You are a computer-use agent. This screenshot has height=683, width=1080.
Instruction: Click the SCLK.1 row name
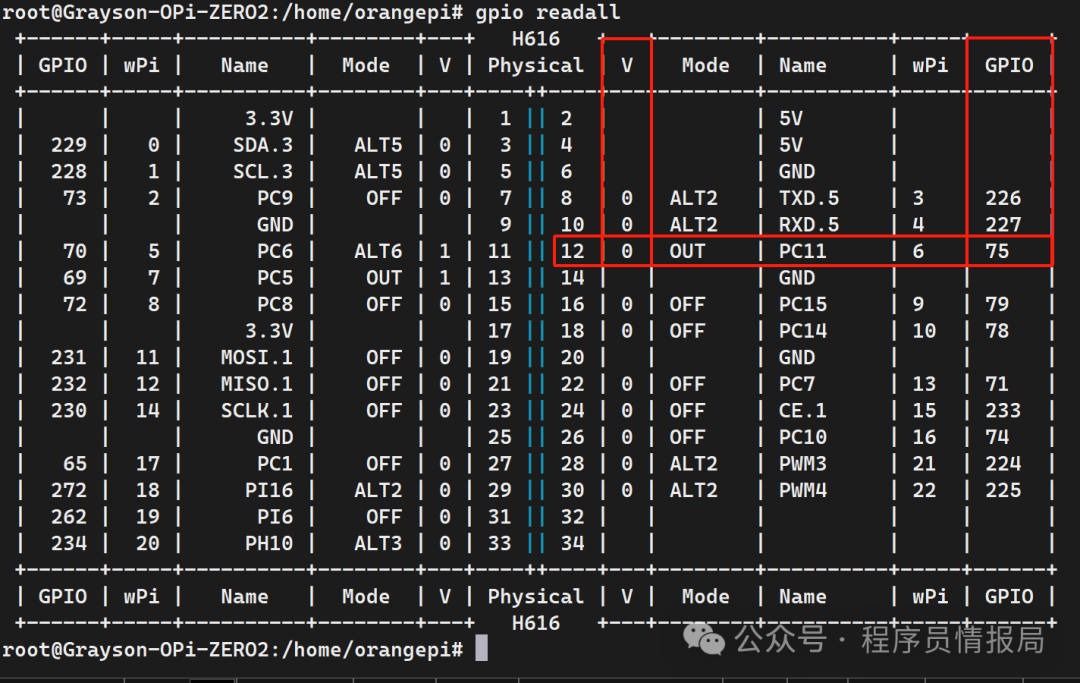tap(257, 410)
